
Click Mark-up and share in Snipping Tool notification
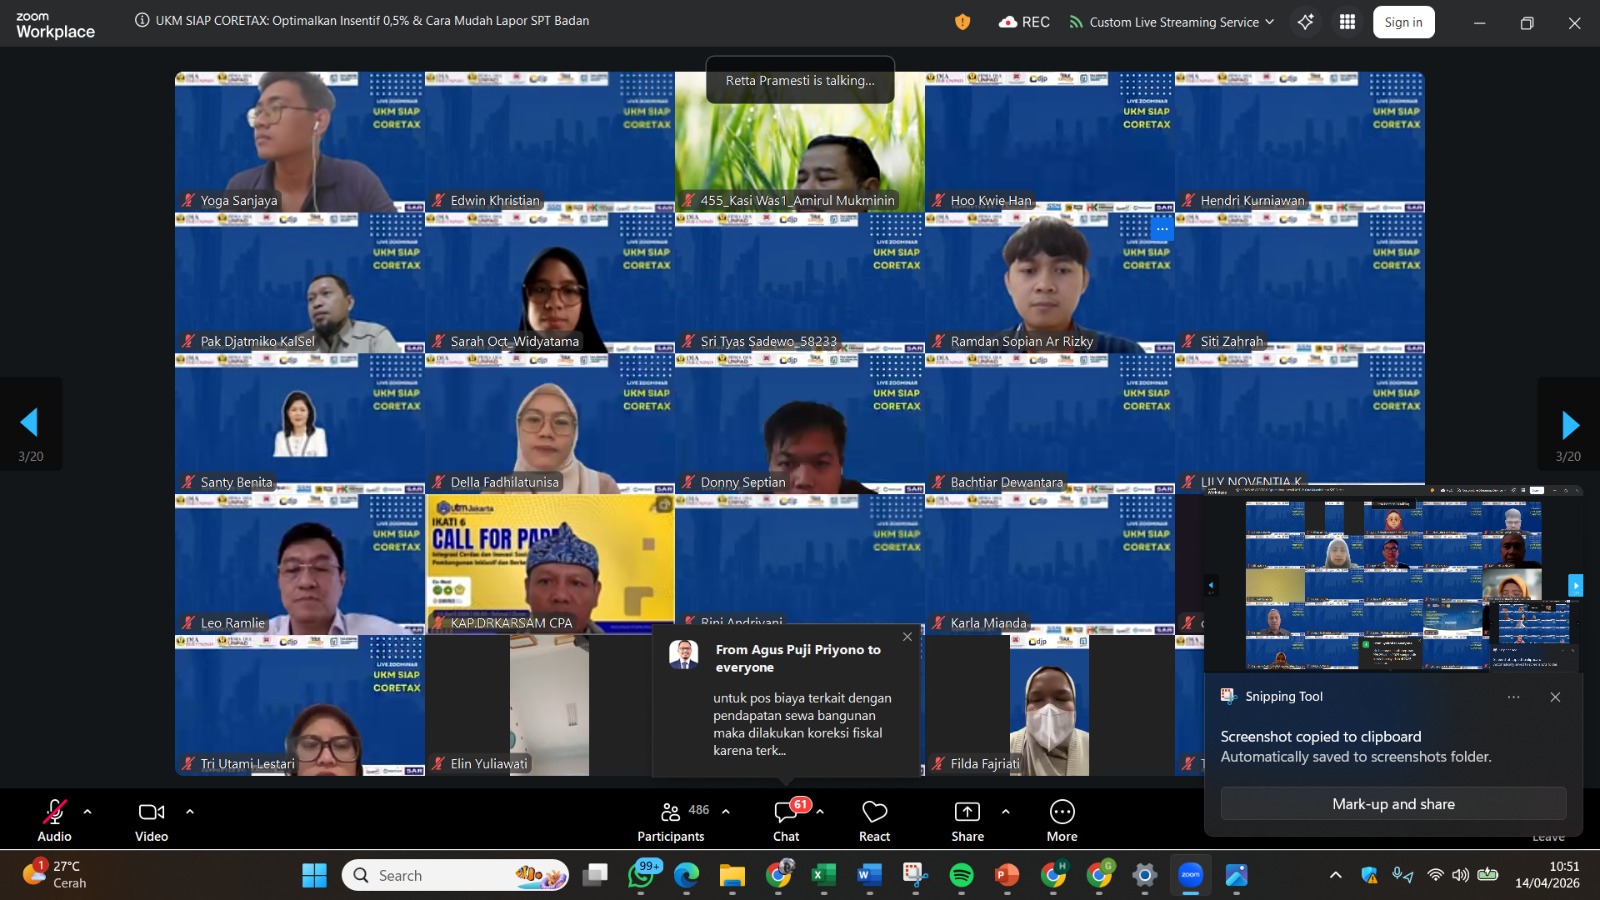click(x=1393, y=804)
